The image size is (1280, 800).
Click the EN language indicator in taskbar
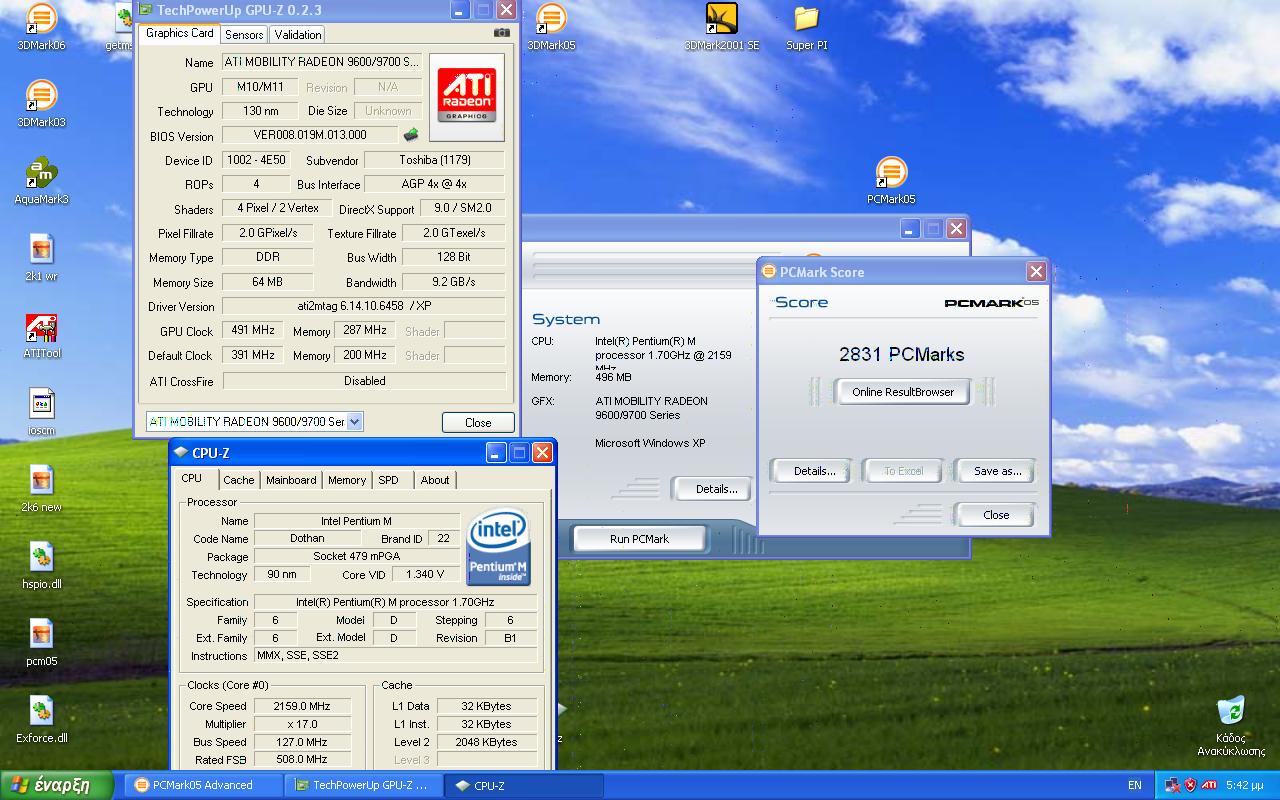pos(1135,785)
